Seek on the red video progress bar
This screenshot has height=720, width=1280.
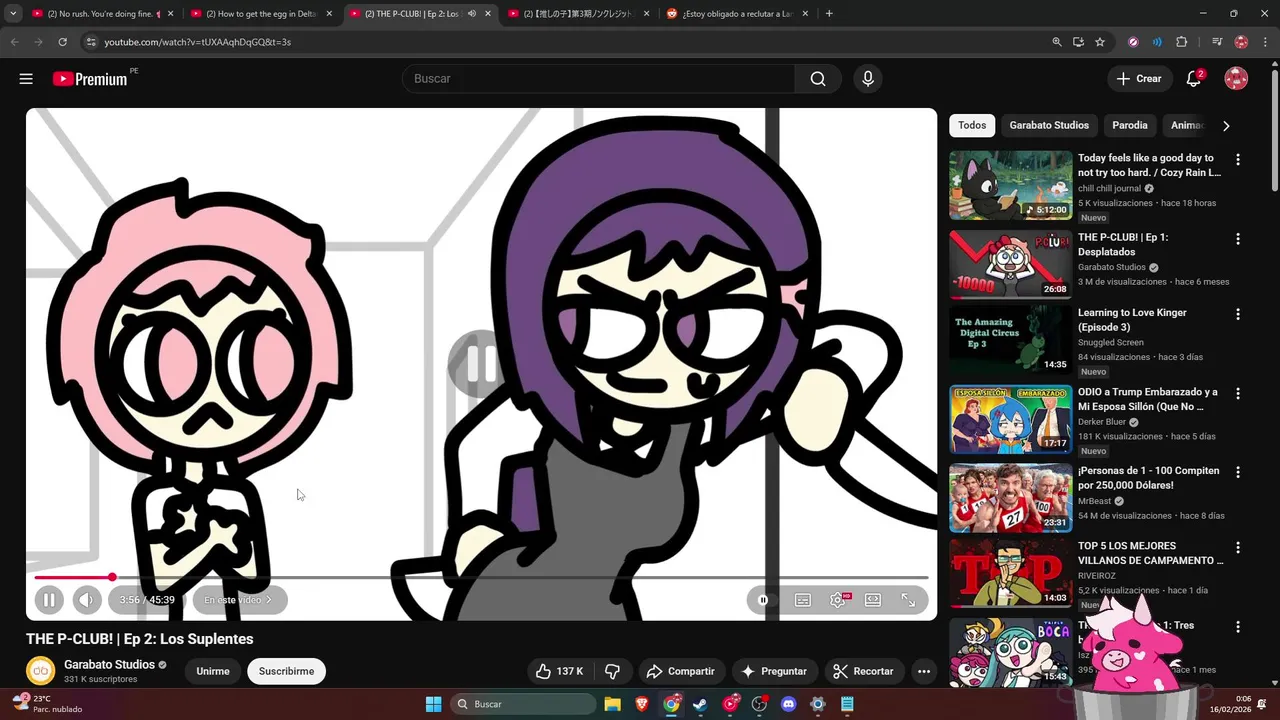click(481, 577)
